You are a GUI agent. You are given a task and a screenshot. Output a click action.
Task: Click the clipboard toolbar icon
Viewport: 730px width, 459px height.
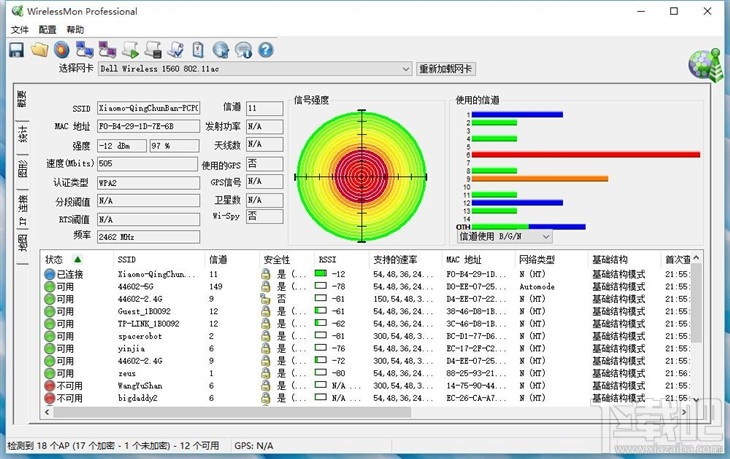tap(198, 50)
